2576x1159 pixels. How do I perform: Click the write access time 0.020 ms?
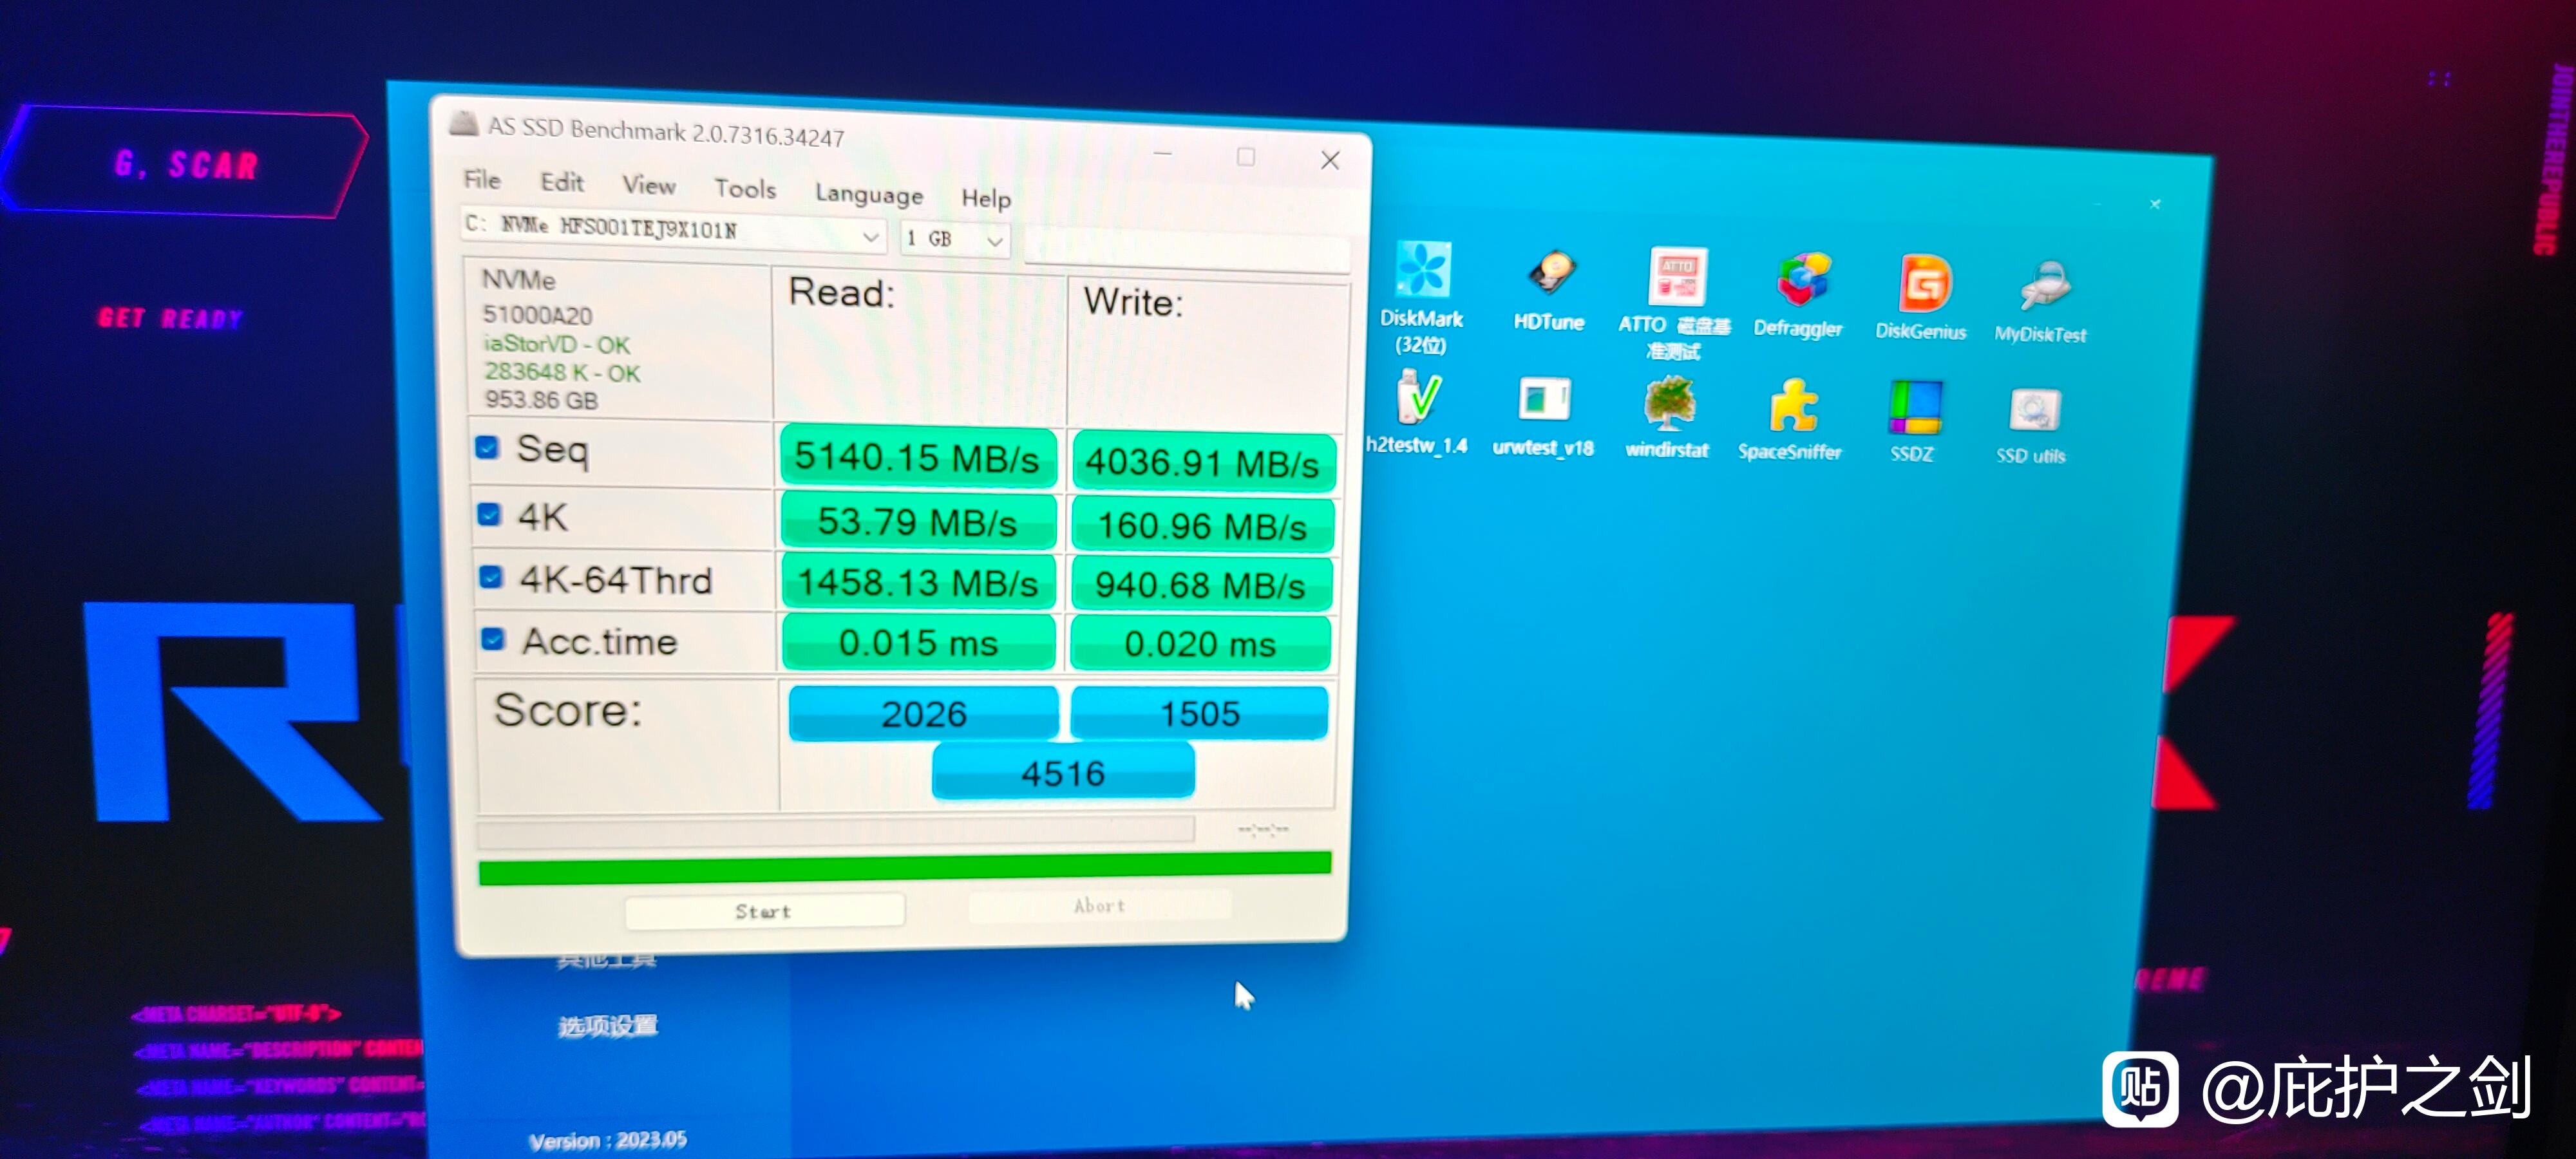tap(1200, 644)
